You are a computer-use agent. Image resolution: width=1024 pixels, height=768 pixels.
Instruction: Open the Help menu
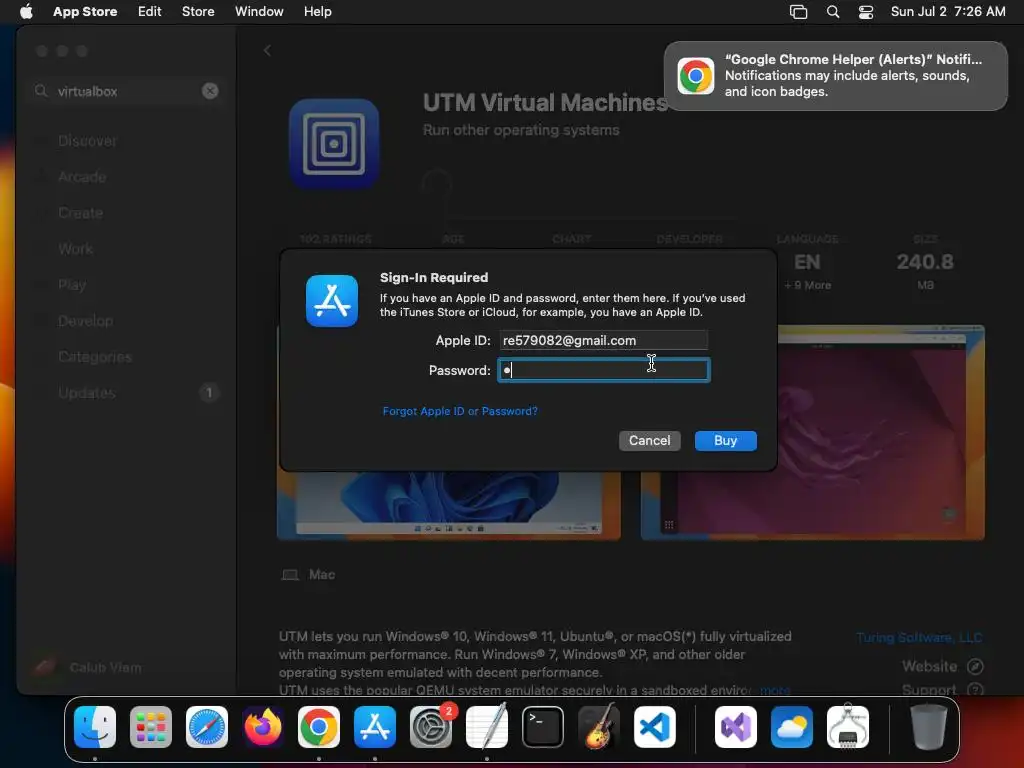click(317, 11)
